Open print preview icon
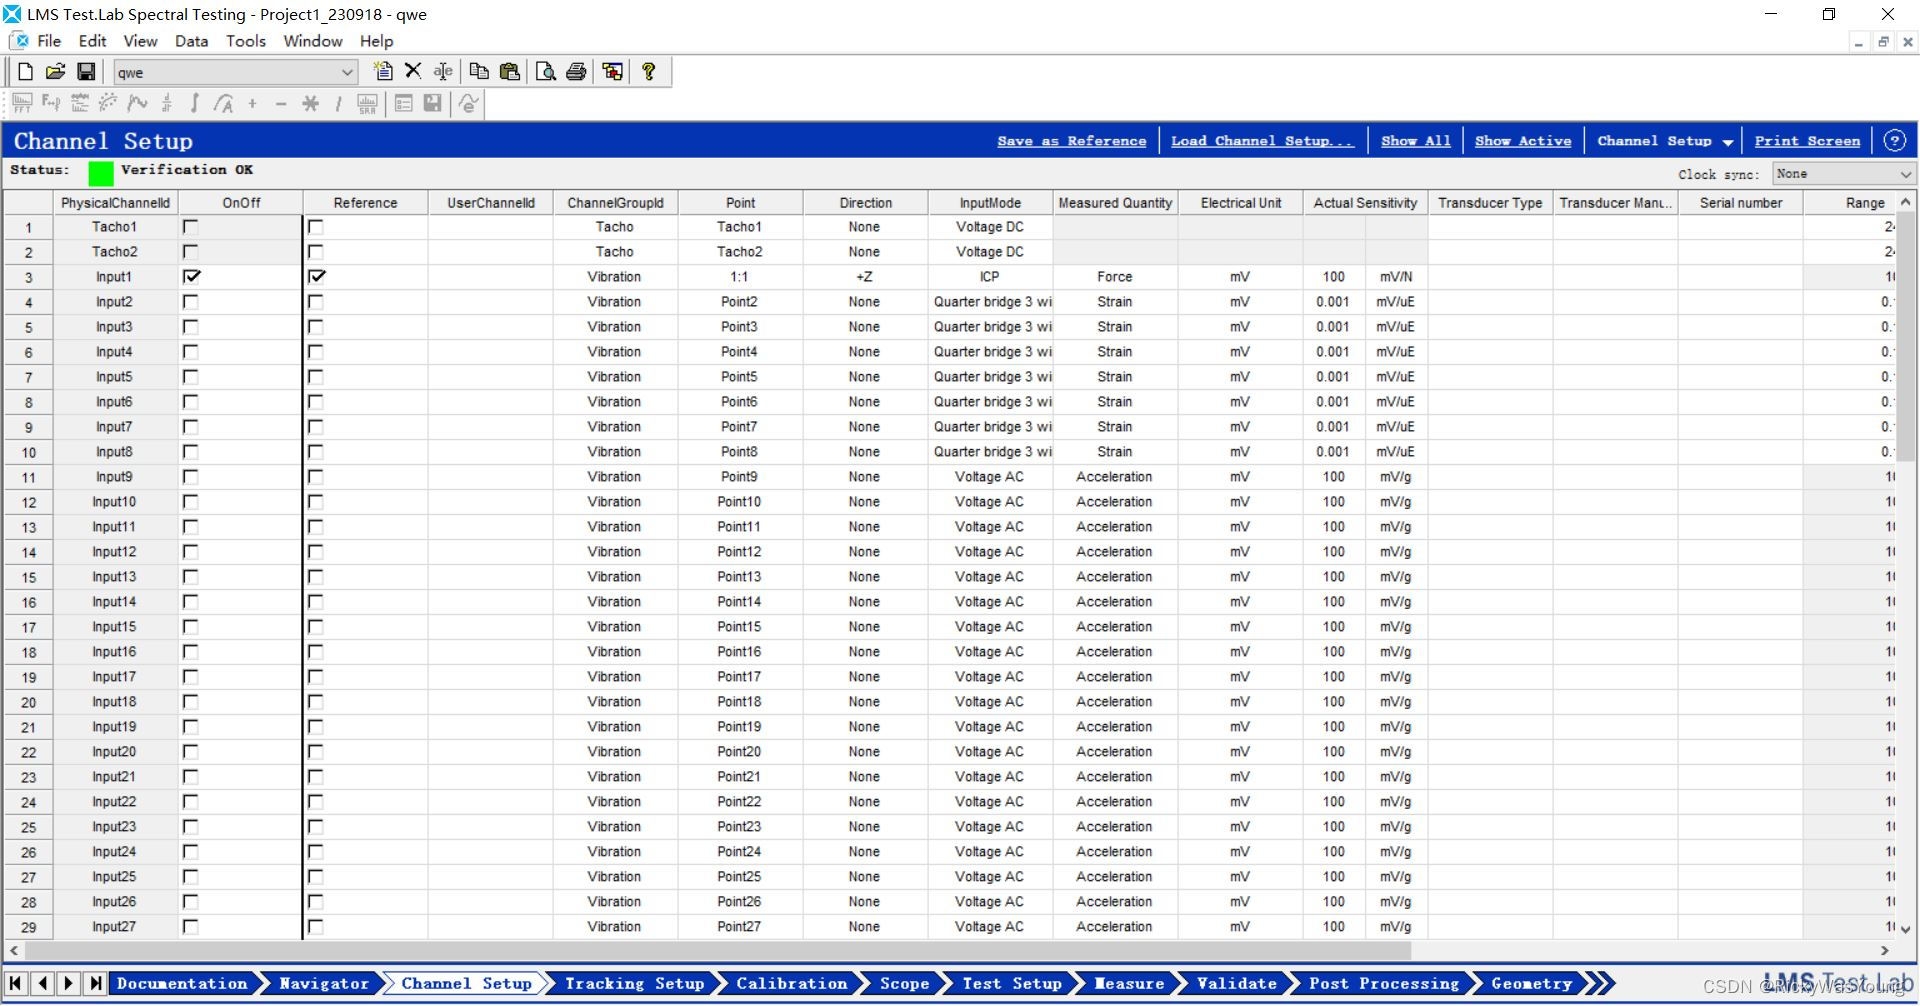 pyautogui.click(x=546, y=72)
